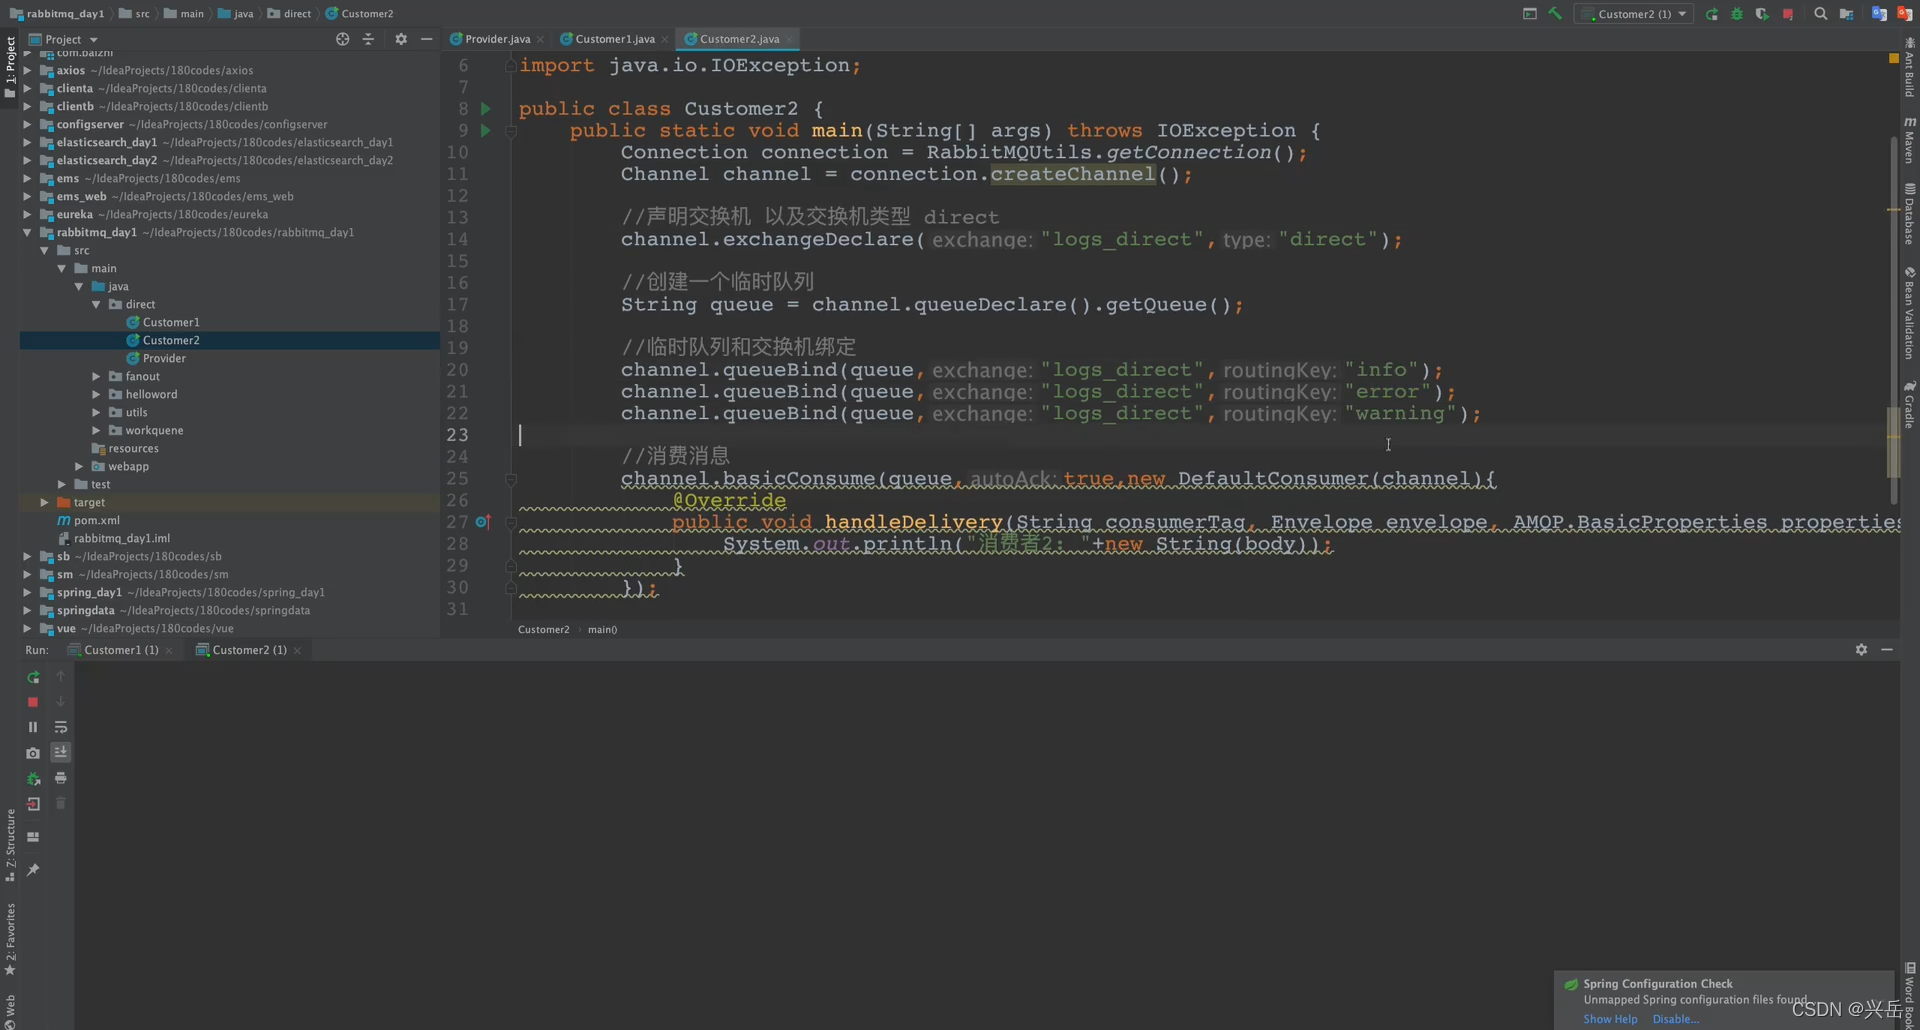This screenshot has height=1030, width=1920.
Task: Toggle scroll to end in the Run console
Action: [61, 752]
